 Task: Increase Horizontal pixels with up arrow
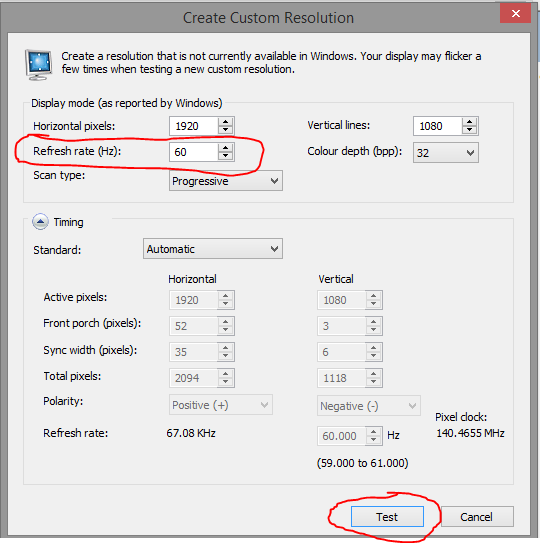[x=225, y=122]
